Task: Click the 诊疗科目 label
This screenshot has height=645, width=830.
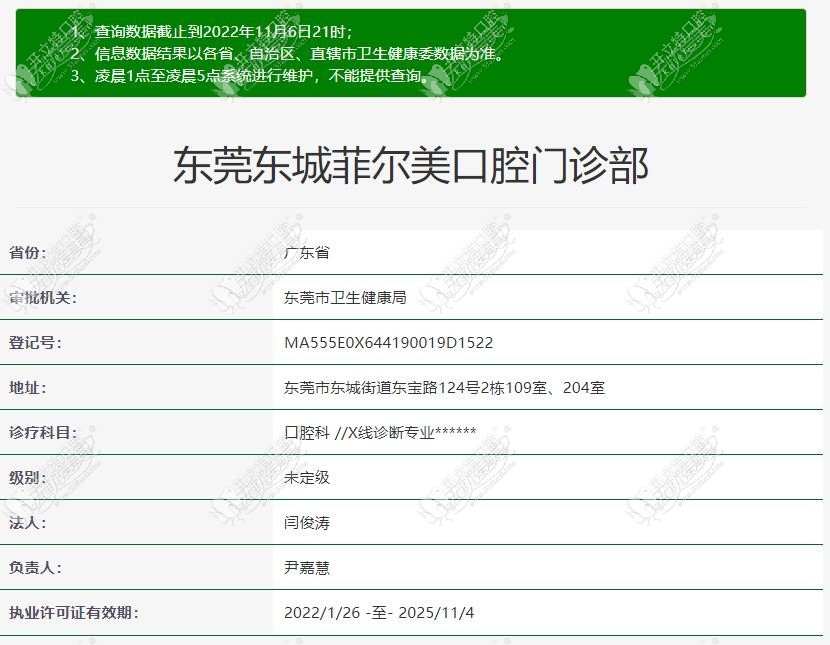Action: pyautogui.click(x=43, y=432)
